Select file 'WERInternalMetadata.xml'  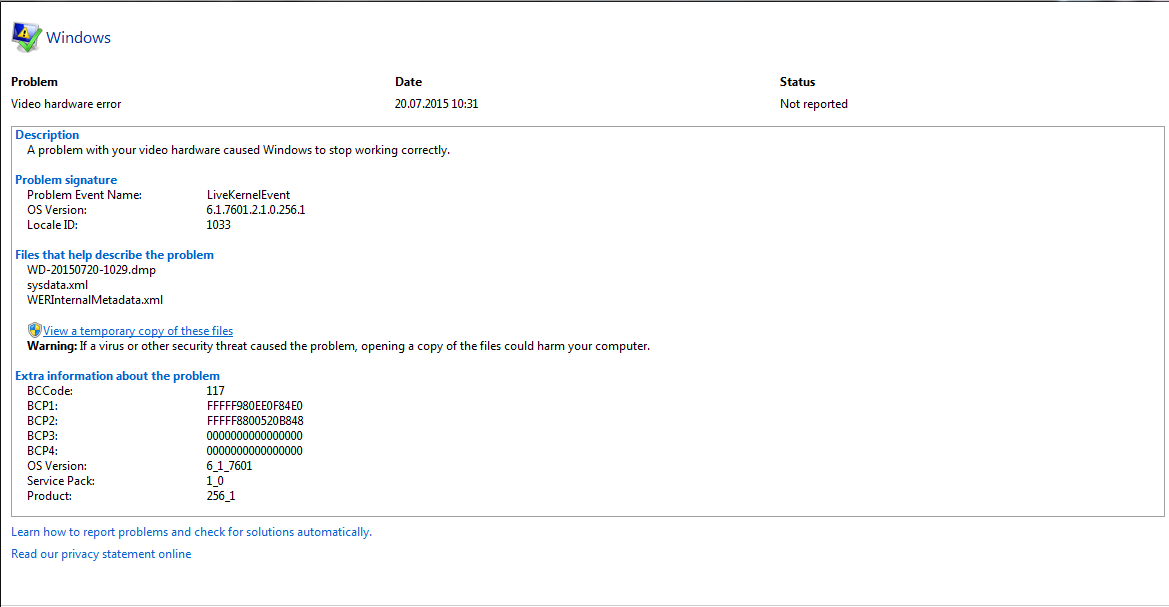pos(95,300)
